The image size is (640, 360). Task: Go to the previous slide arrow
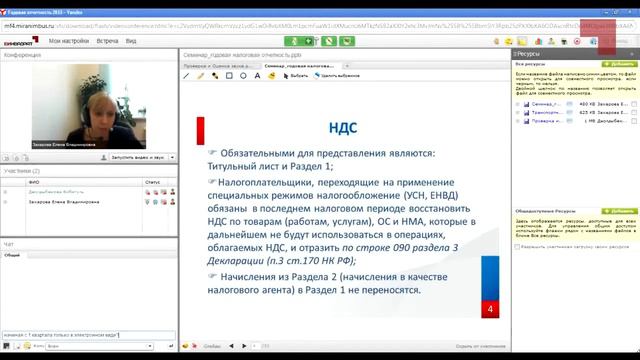click(231, 346)
